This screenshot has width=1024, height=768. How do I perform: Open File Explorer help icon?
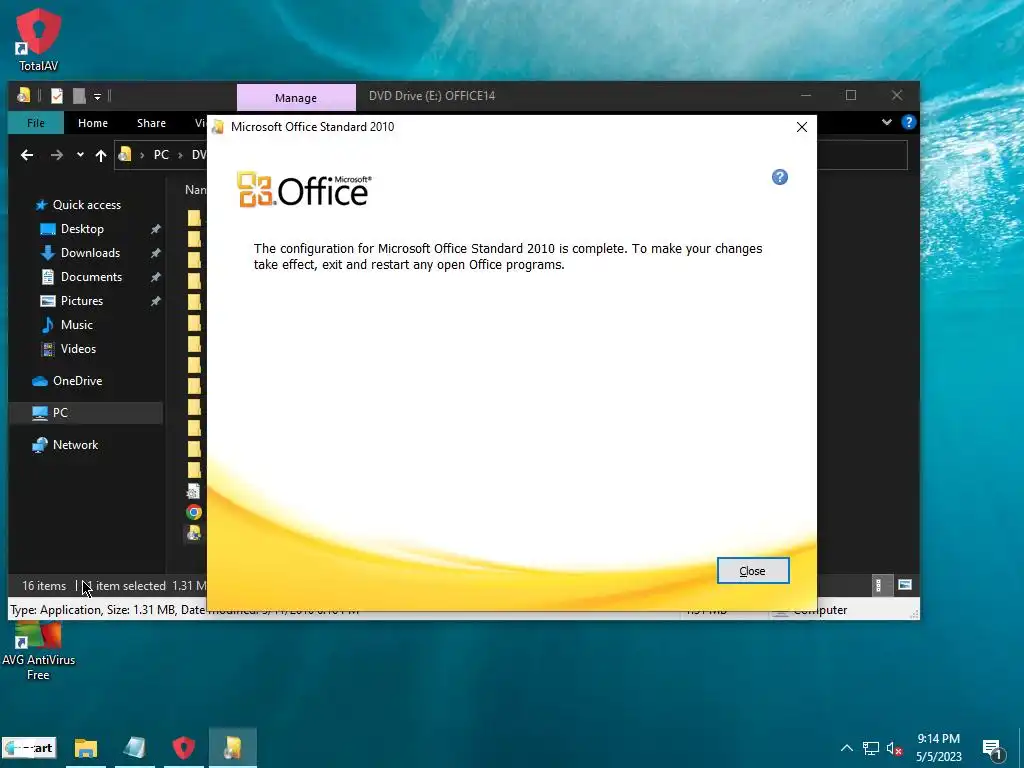pos(908,122)
